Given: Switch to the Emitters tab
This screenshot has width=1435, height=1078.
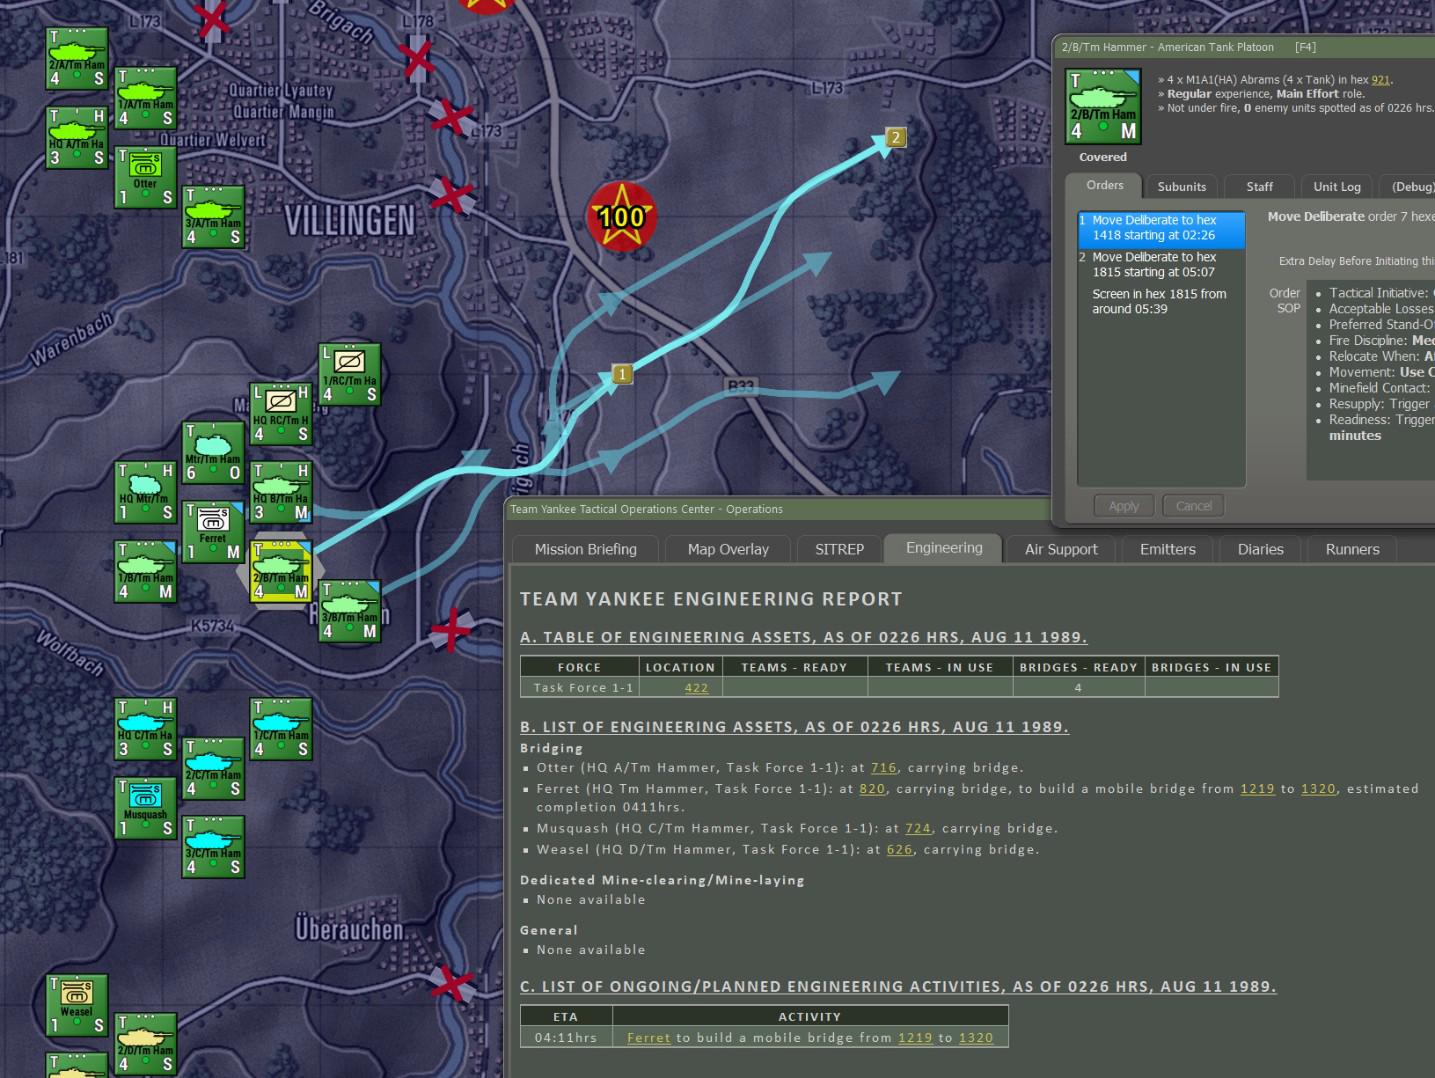Looking at the screenshot, I should 1167,549.
